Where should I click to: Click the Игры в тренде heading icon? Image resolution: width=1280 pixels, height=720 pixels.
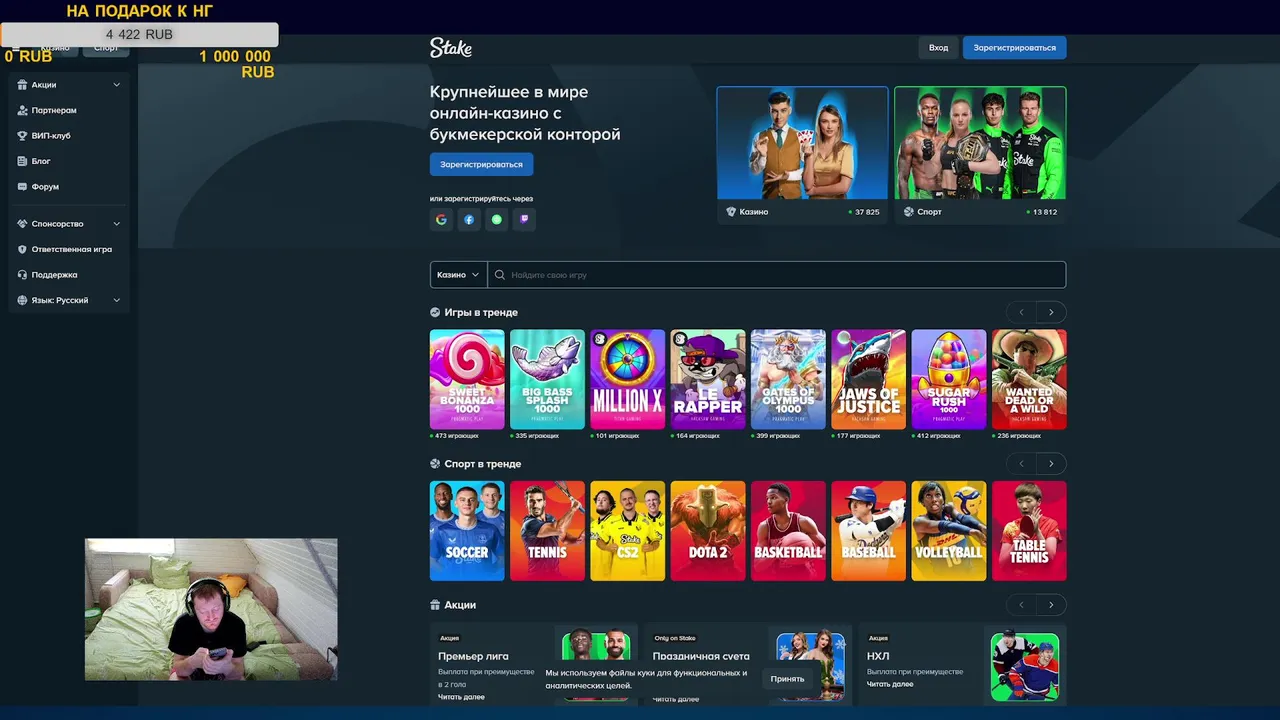click(435, 312)
